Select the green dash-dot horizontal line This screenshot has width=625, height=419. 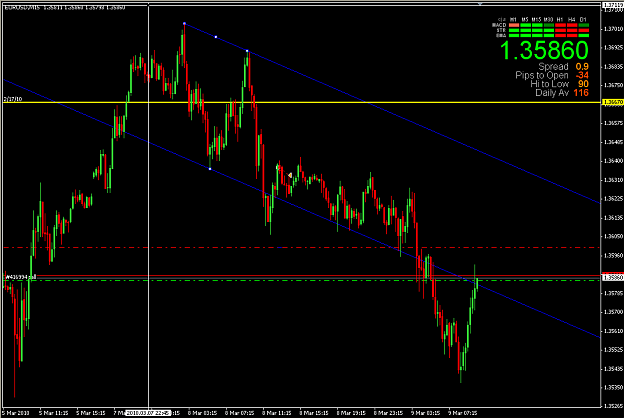(303, 280)
